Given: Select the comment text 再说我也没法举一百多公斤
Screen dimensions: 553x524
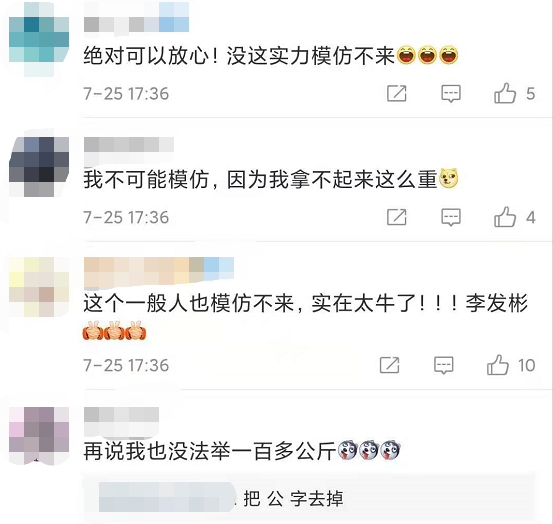Looking at the screenshot, I should coord(209,451).
